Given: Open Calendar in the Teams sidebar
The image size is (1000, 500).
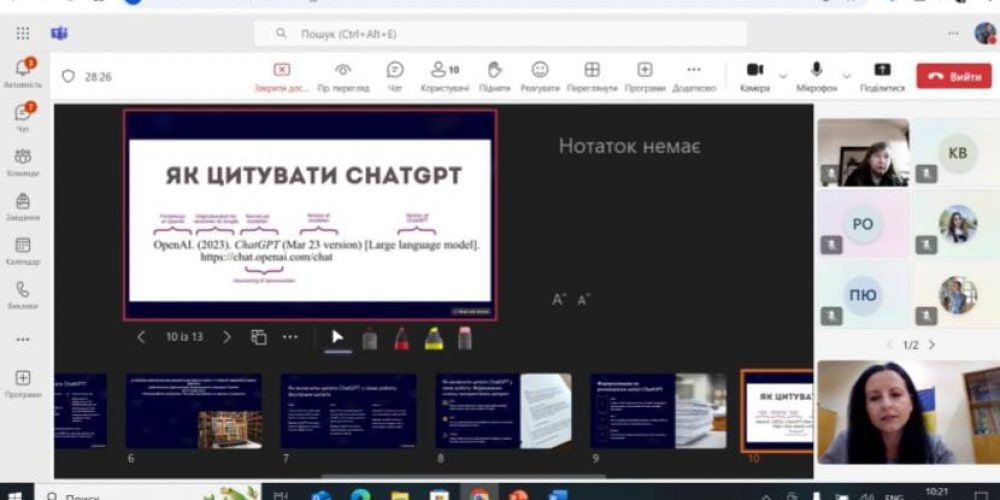Looking at the screenshot, I should point(22,250).
